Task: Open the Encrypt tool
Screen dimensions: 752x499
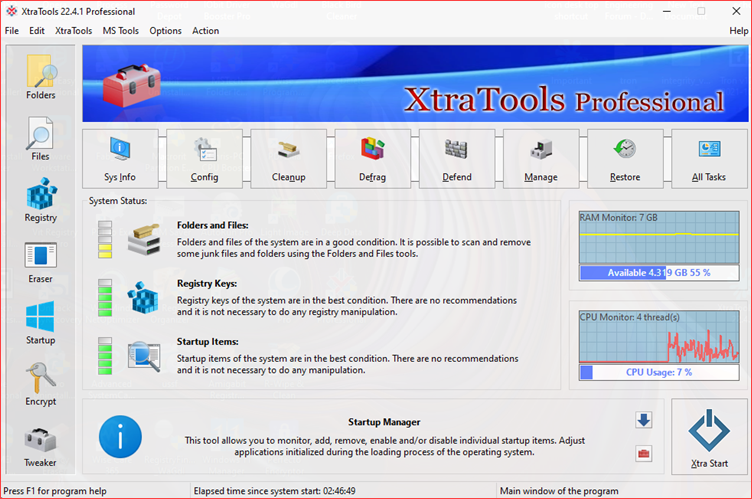Action: pos(41,384)
